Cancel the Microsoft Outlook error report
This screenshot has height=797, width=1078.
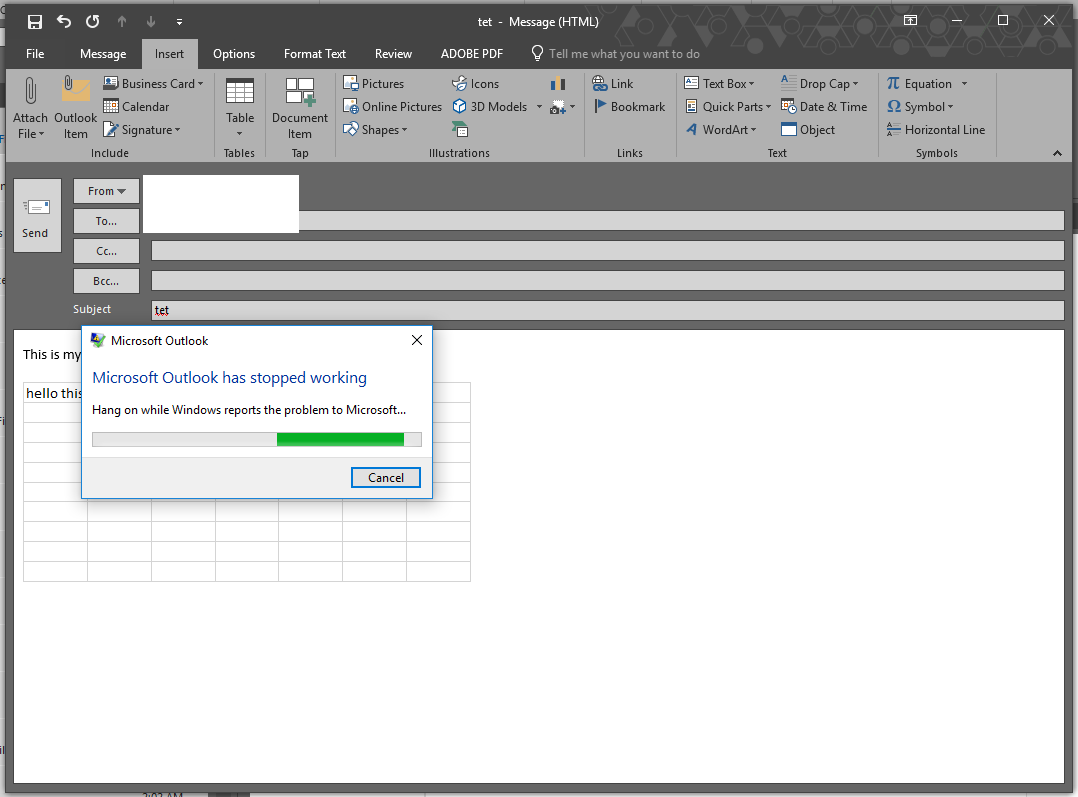pyautogui.click(x=386, y=477)
